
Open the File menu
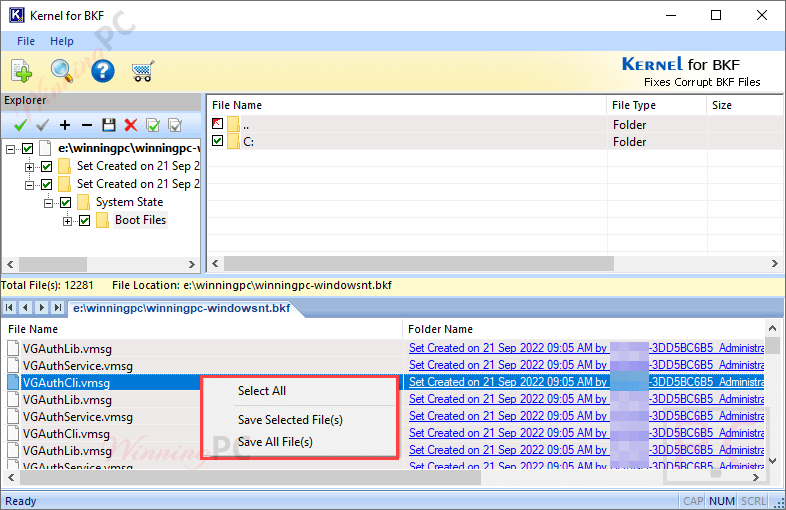point(26,41)
